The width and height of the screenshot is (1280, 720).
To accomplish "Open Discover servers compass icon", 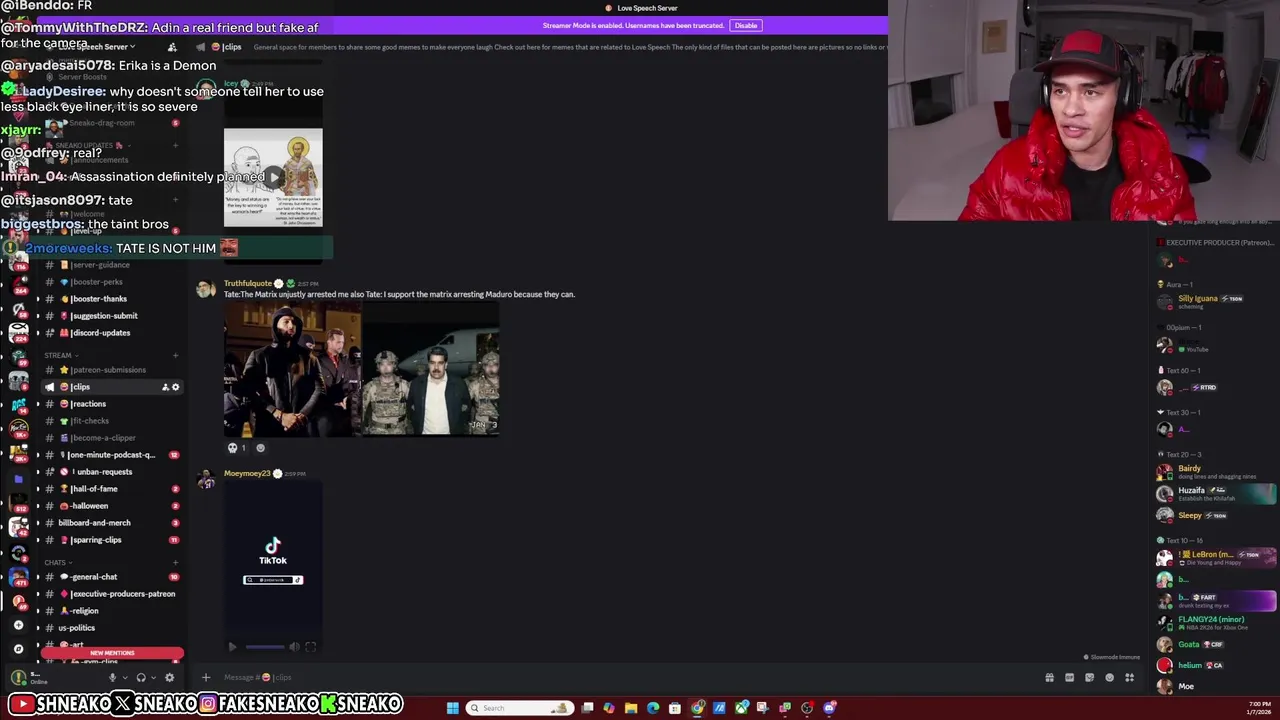I will 18,649.
